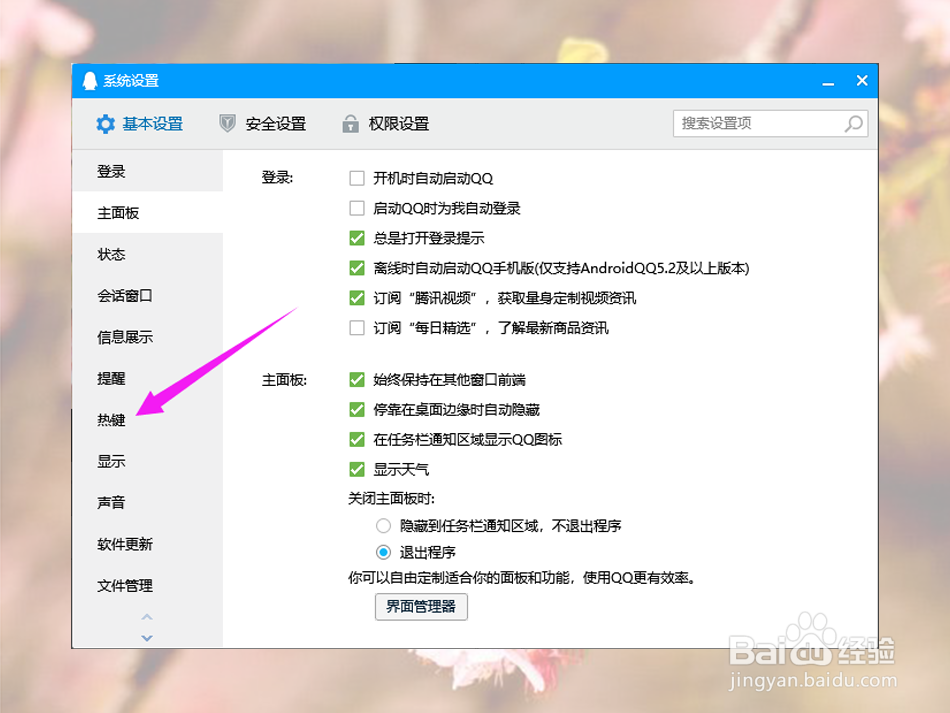Uncheck 停靠在桌面边缘时自动隐藏
The width and height of the screenshot is (950, 713).
(357, 410)
